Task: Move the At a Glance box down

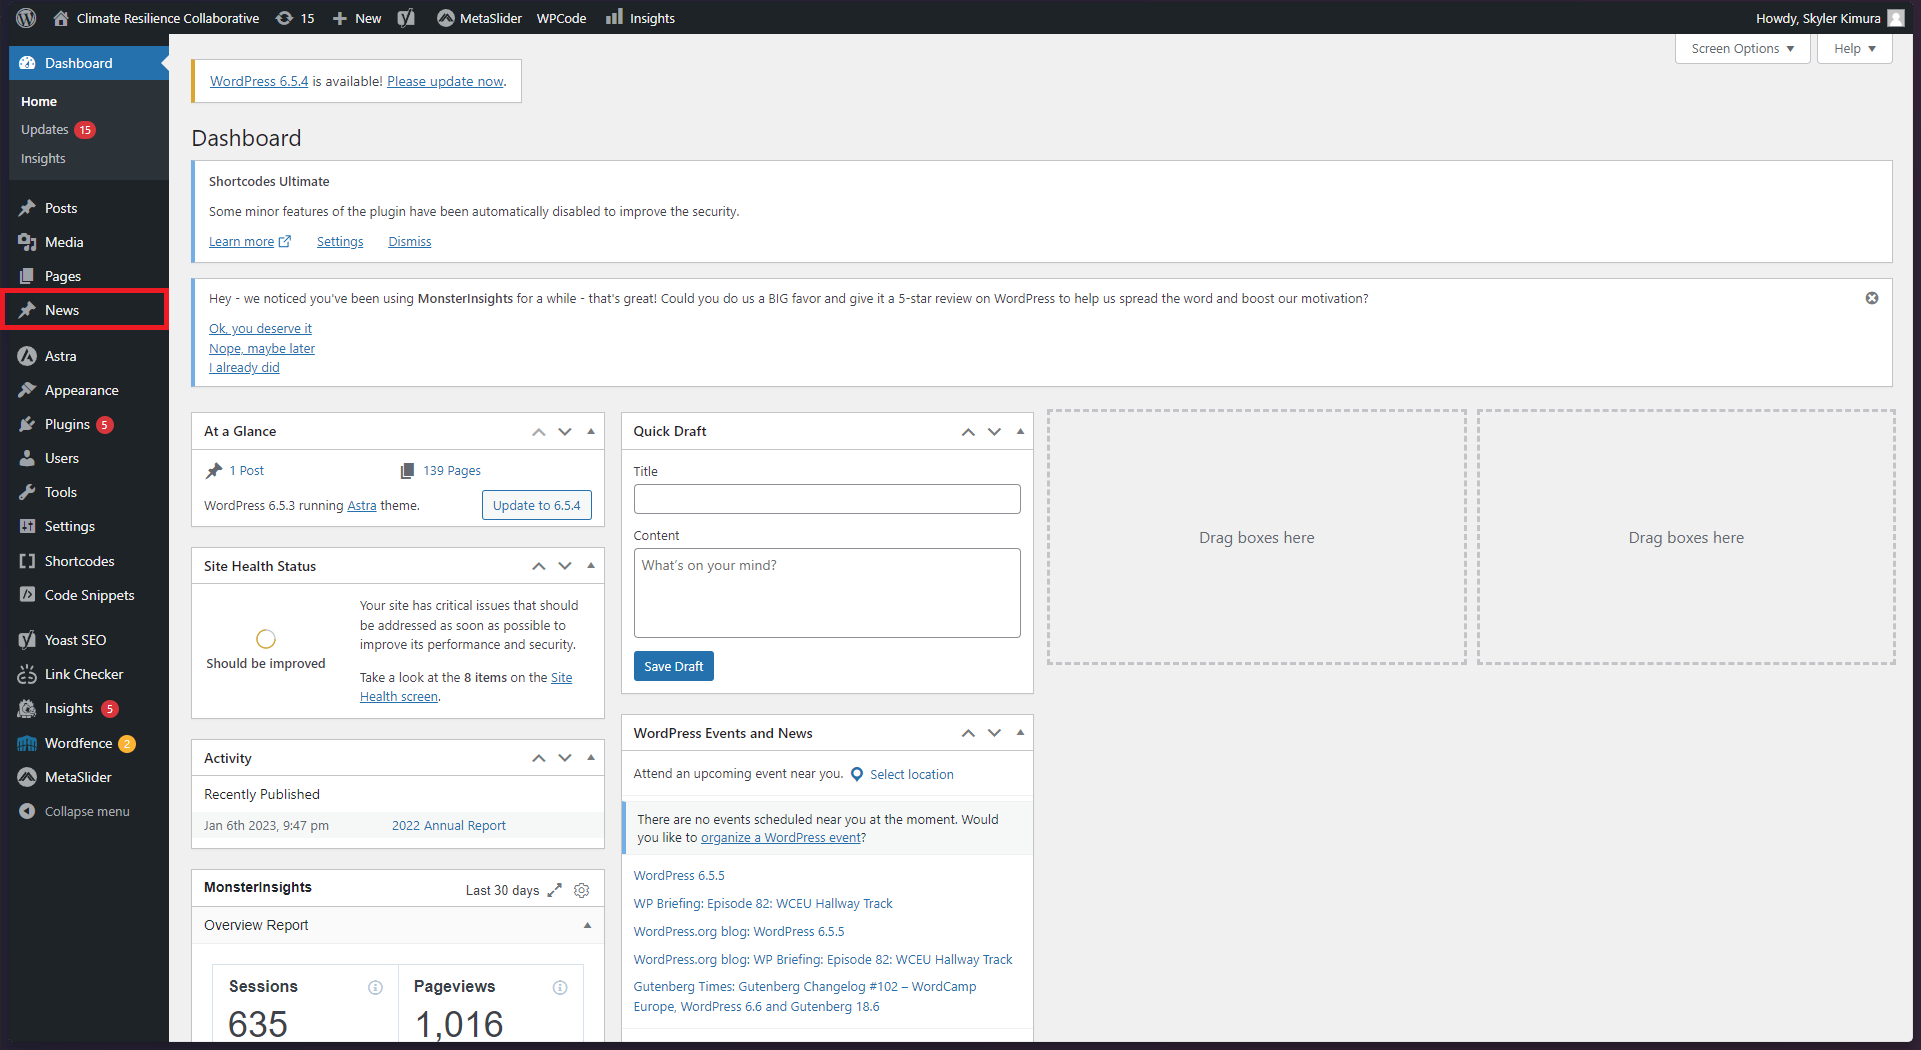Action: [565, 431]
